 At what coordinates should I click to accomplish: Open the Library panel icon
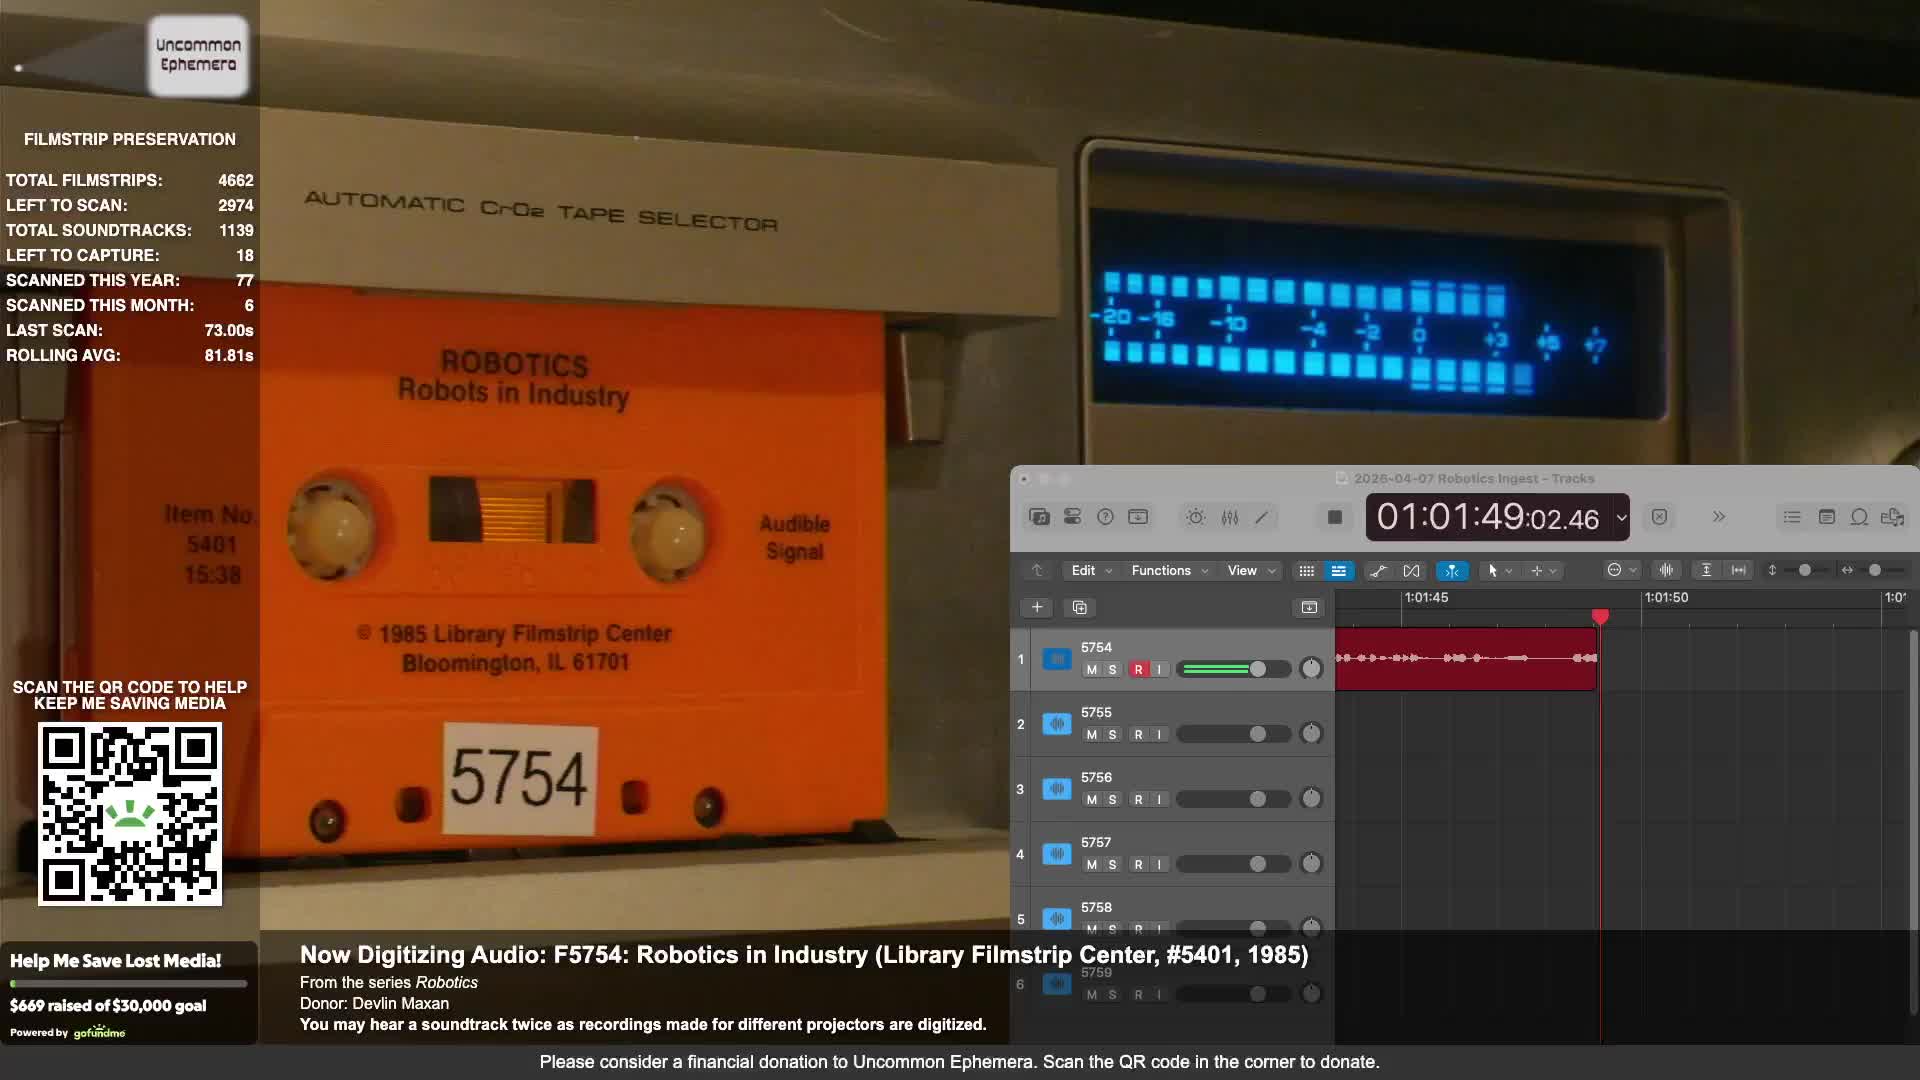(x=1039, y=517)
